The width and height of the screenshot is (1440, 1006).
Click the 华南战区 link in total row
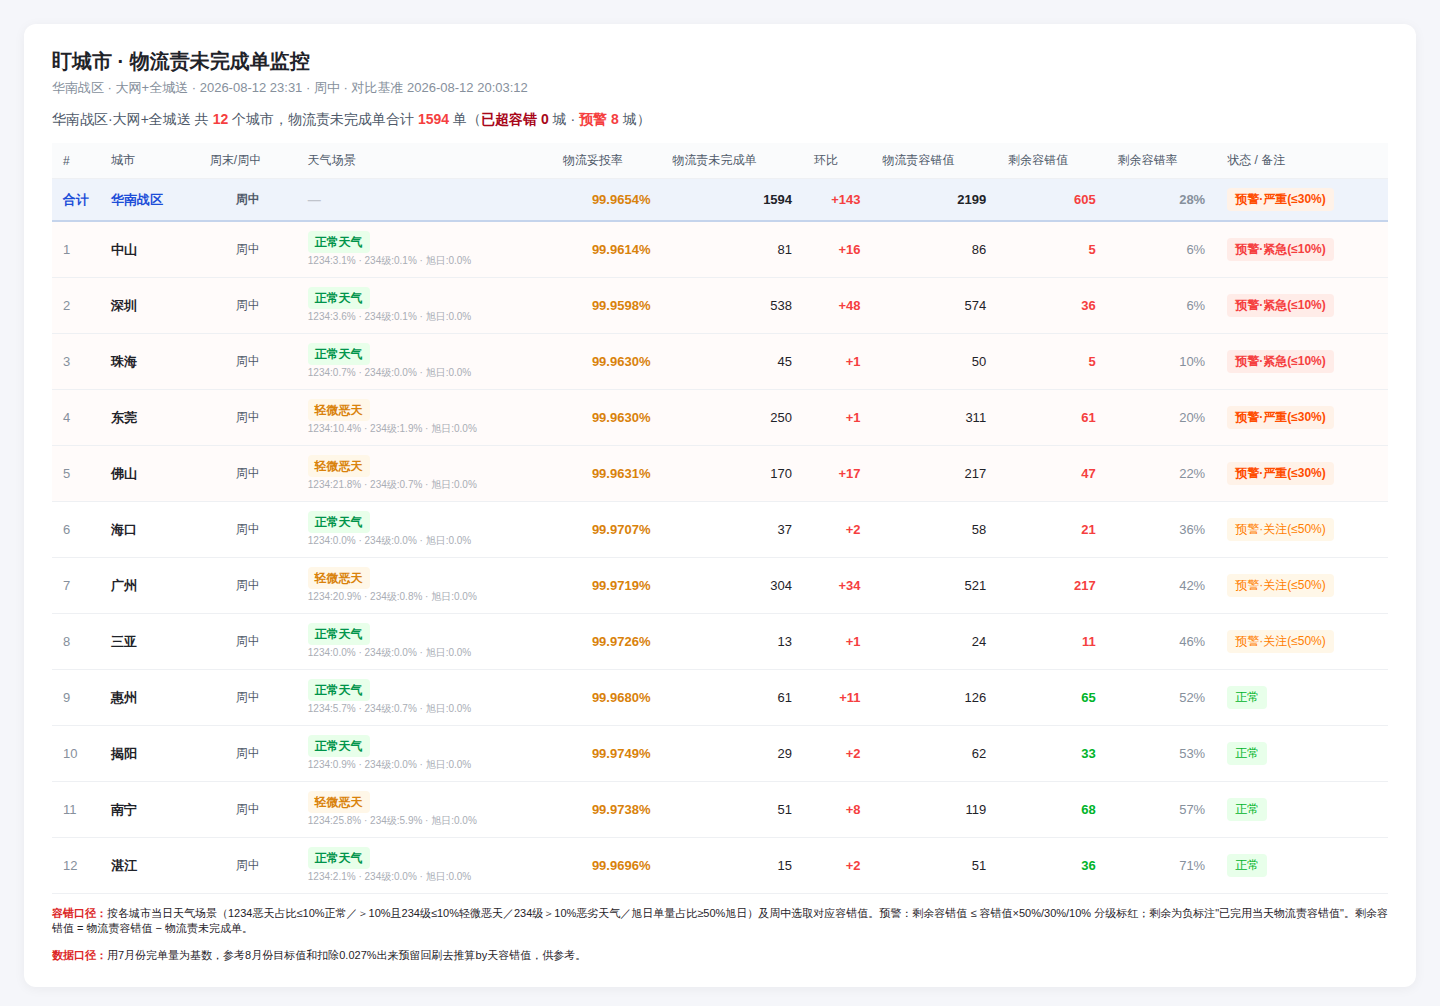pyautogui.click(x=137, y=200)
